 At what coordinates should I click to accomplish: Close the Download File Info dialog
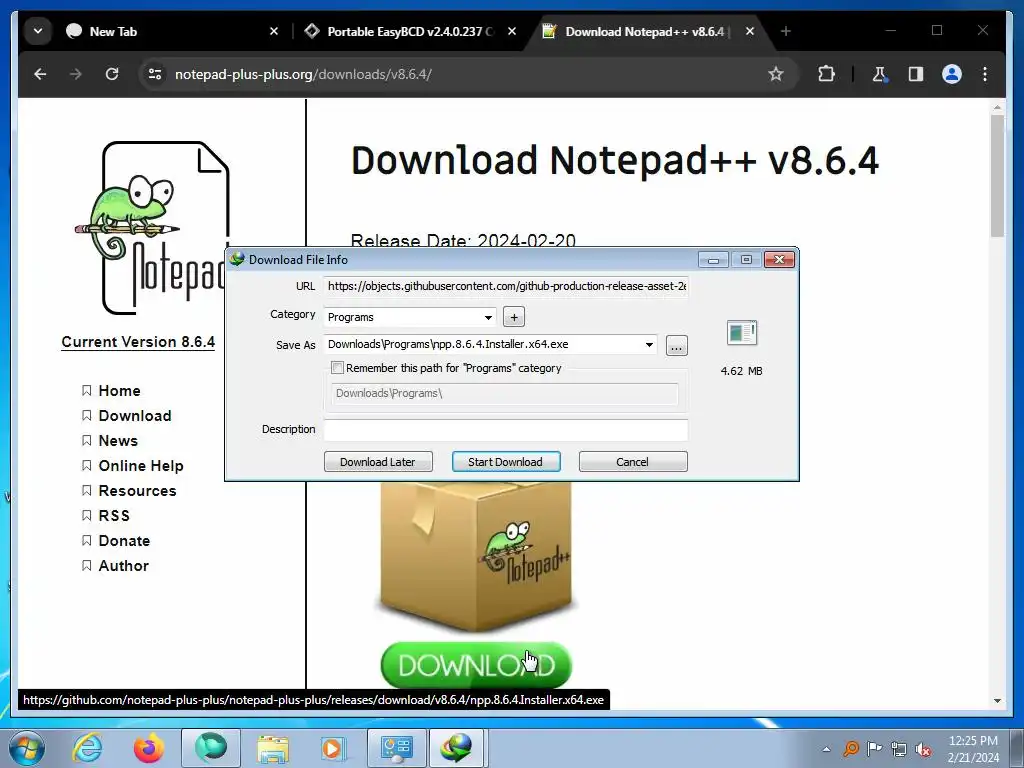pyautogui.click(x=779, y=260)
